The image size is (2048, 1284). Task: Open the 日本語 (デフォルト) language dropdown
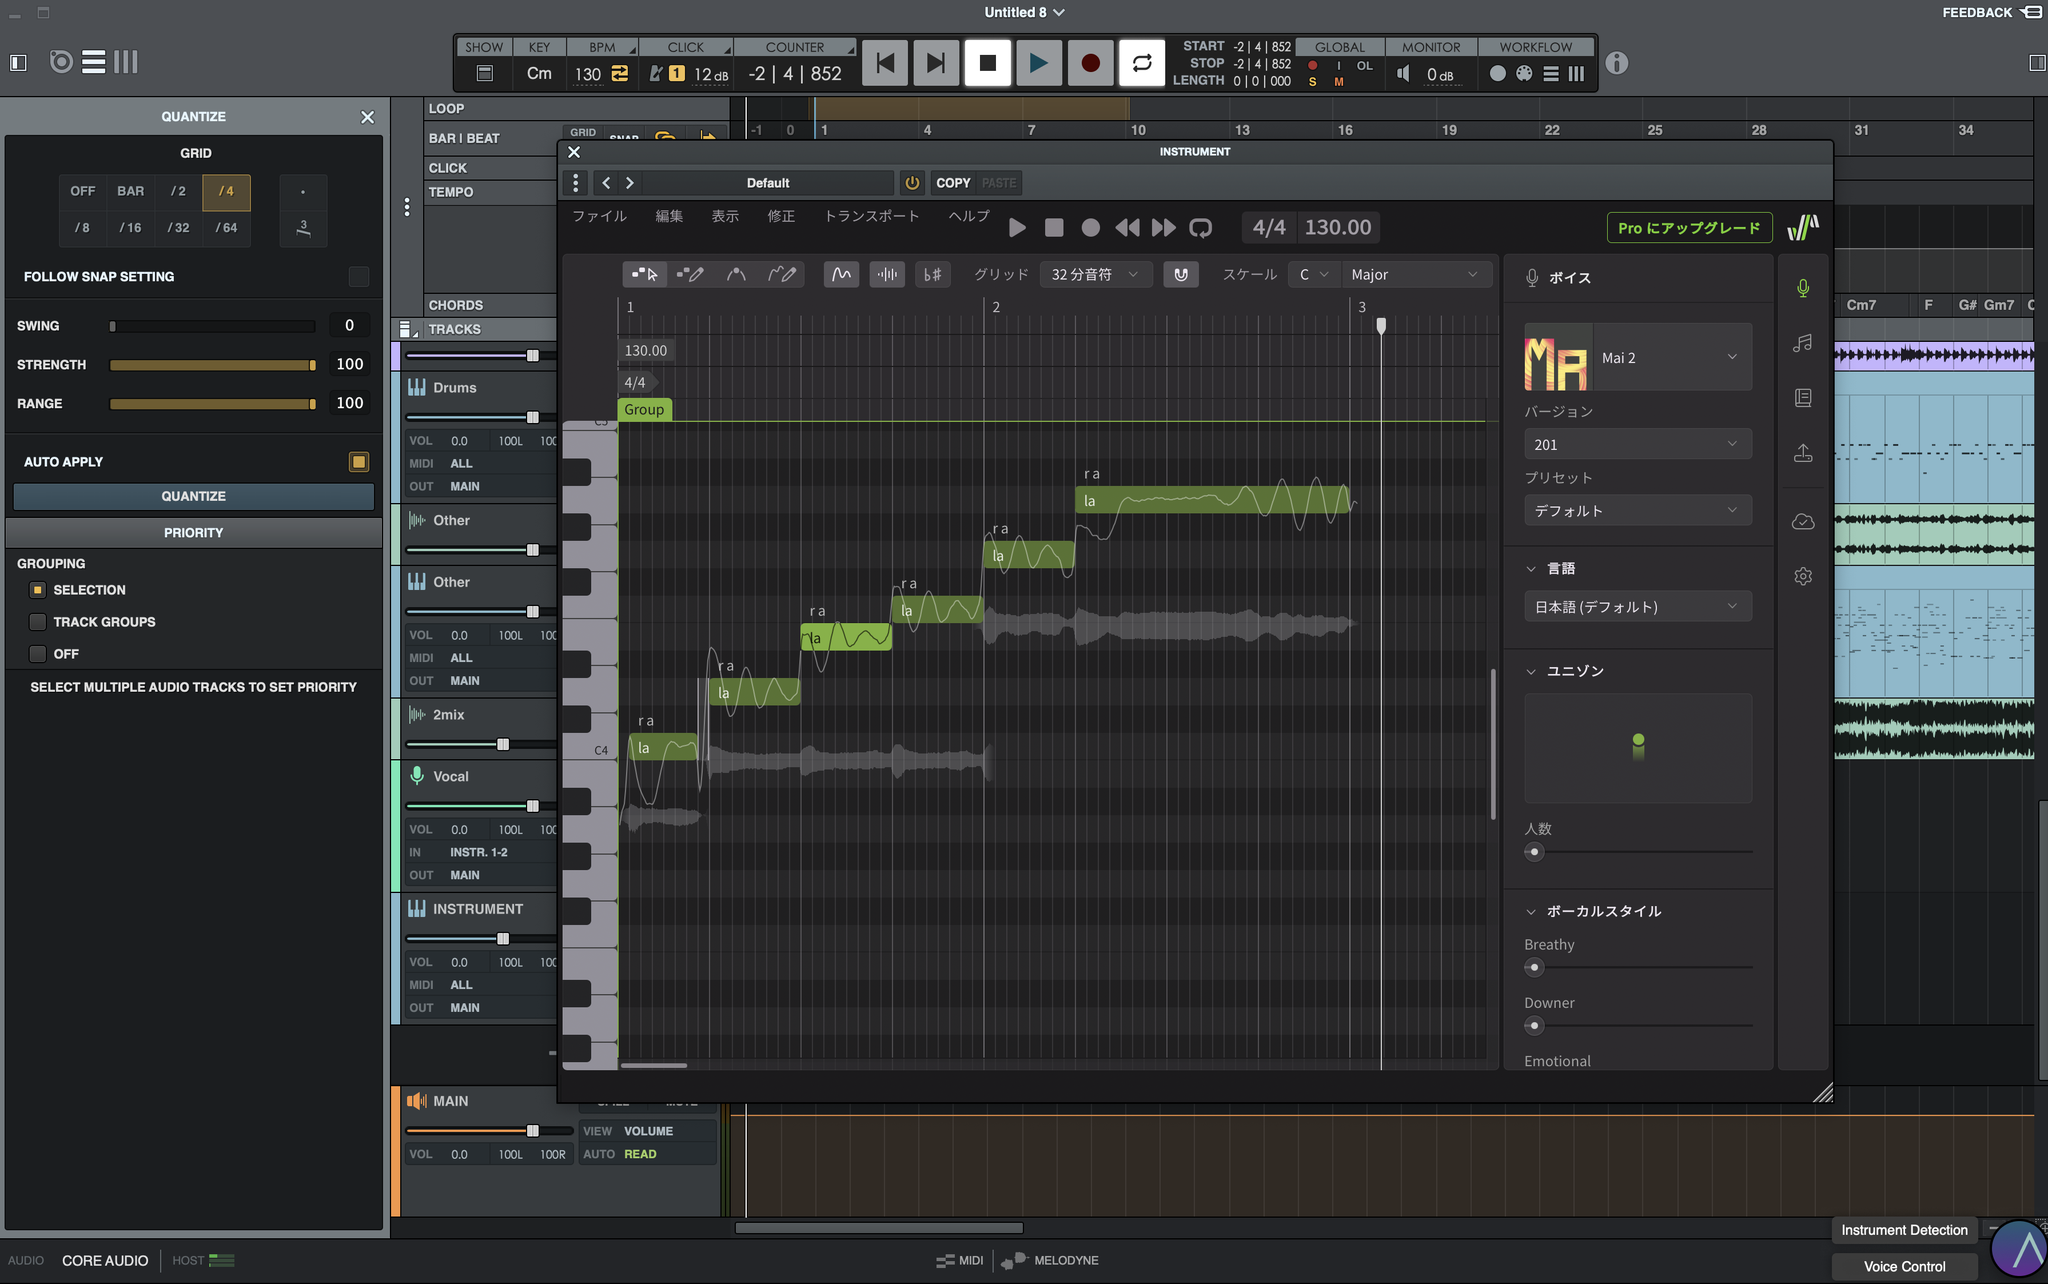(x=1638, y=606)
